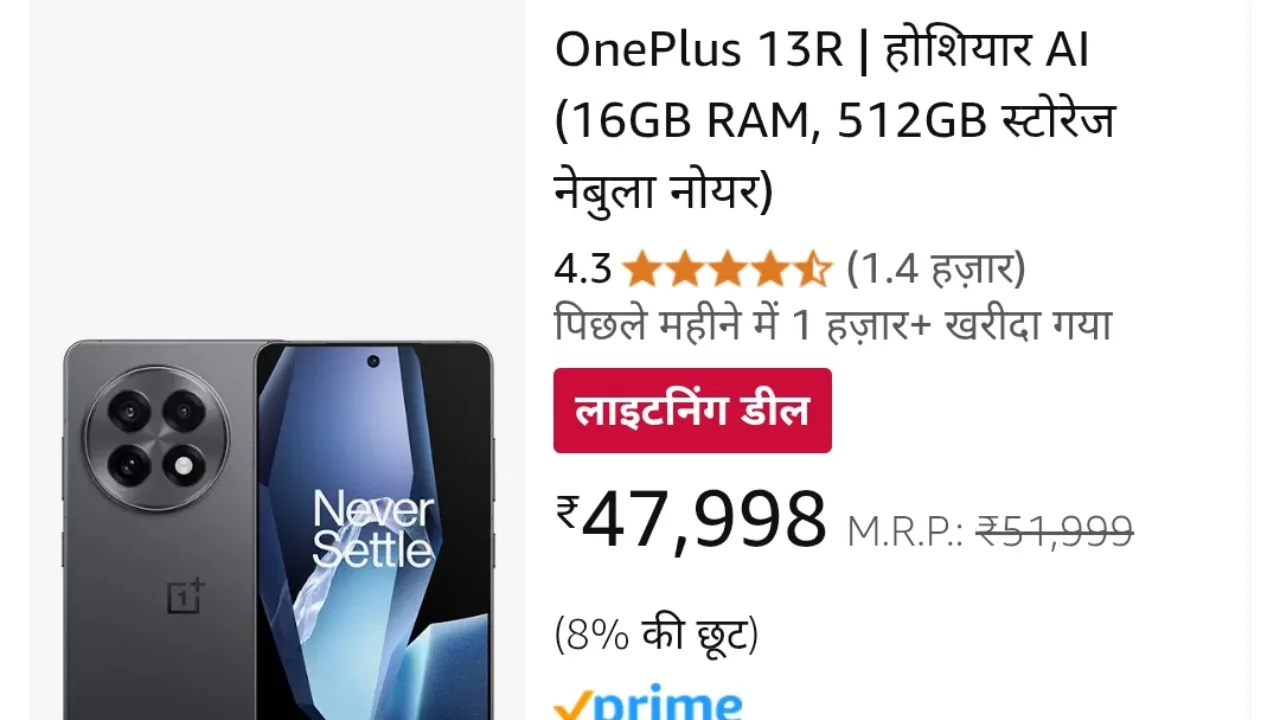Image resolution: width=1280 pixels, height=720 pixels.
Task: Click the half-filled fifth rating star
Action: coord(812,269)
